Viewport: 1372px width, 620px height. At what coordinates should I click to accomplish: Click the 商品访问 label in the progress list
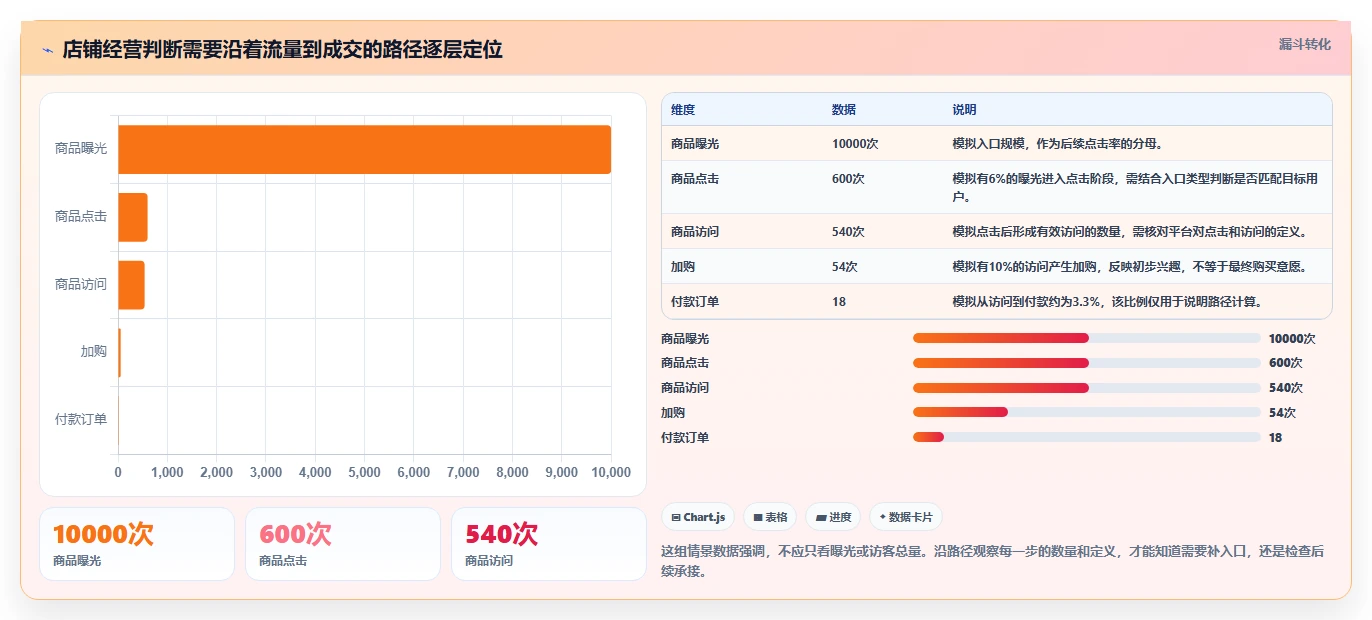[685, 388]
